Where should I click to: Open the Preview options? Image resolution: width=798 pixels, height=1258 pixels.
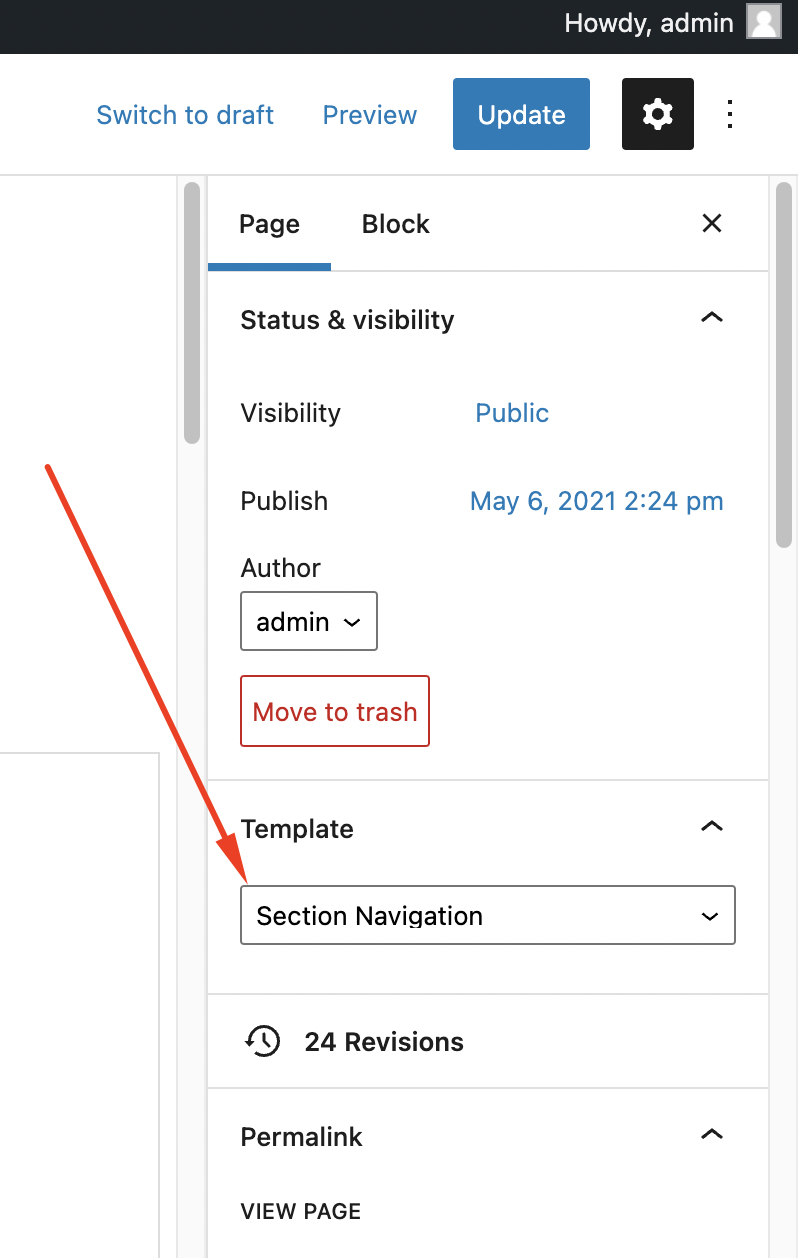369,115
